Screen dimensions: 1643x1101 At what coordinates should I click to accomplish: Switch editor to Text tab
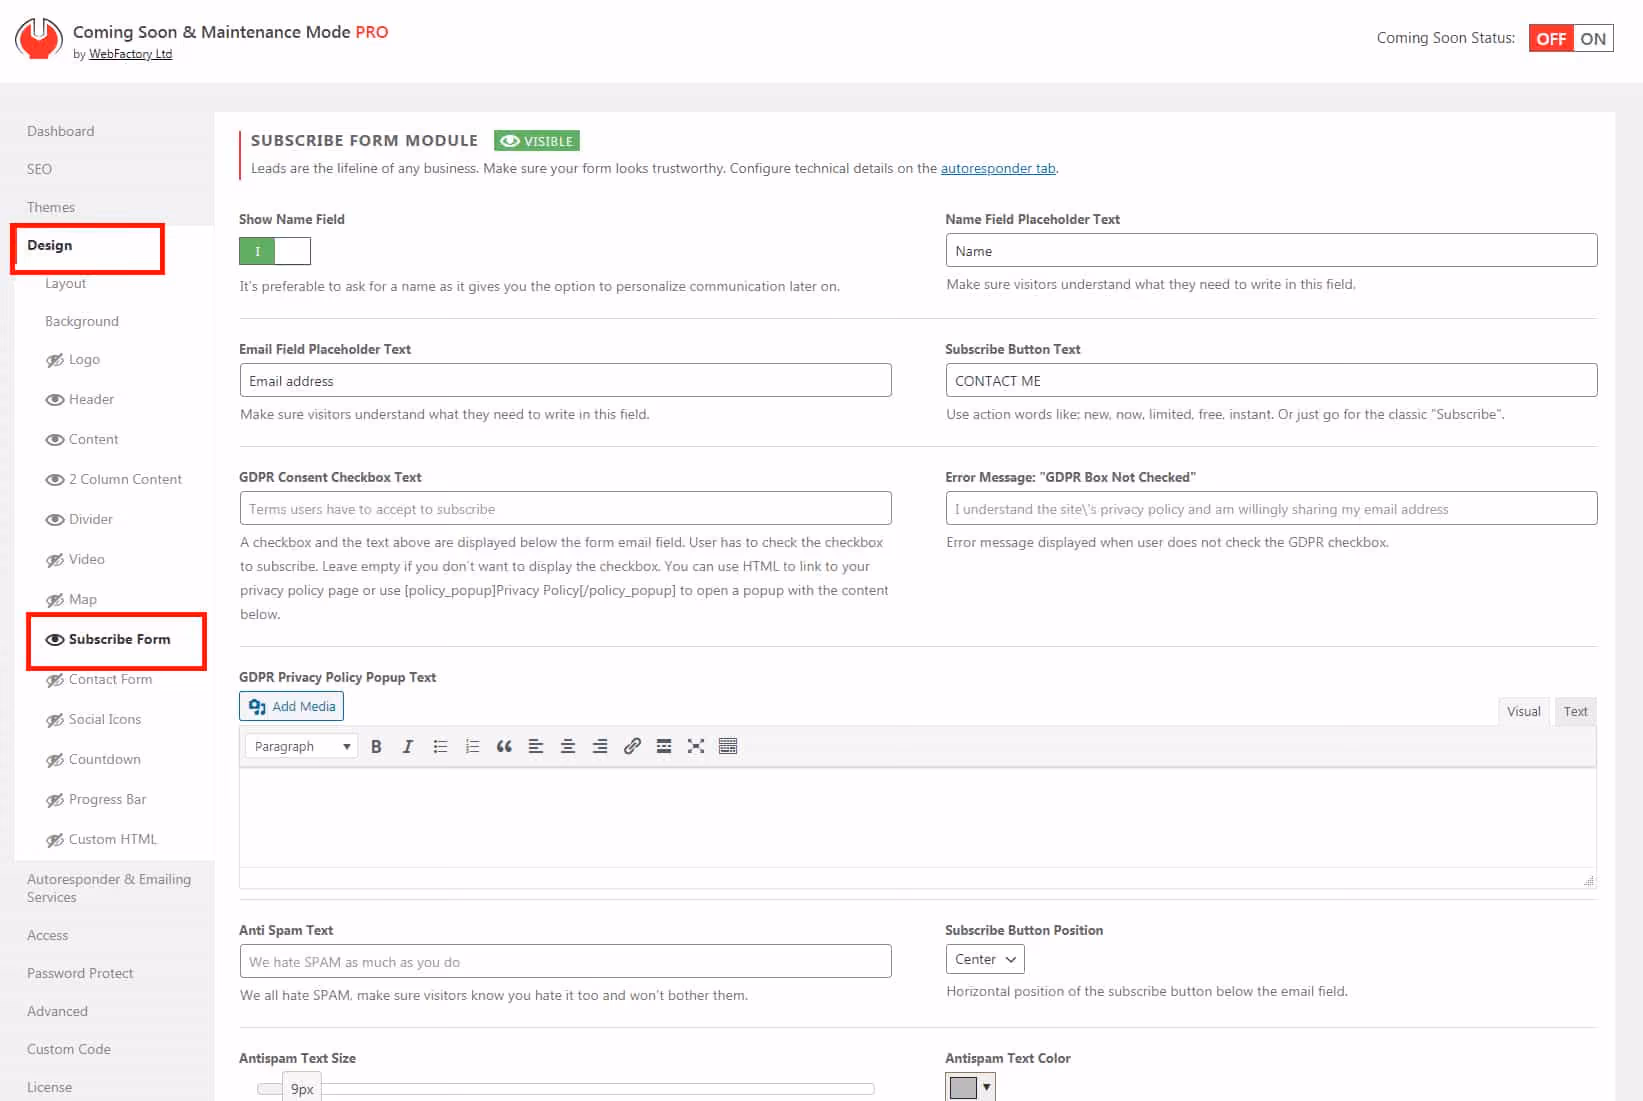1575,711
